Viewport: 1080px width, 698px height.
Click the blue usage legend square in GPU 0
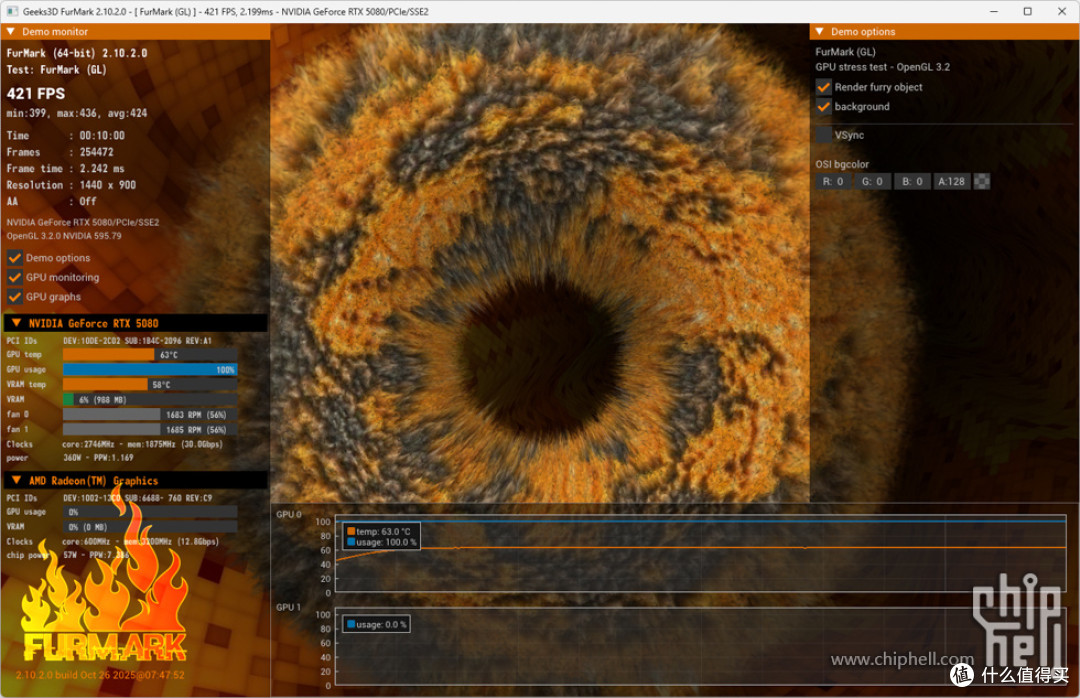tap(351, 542)
